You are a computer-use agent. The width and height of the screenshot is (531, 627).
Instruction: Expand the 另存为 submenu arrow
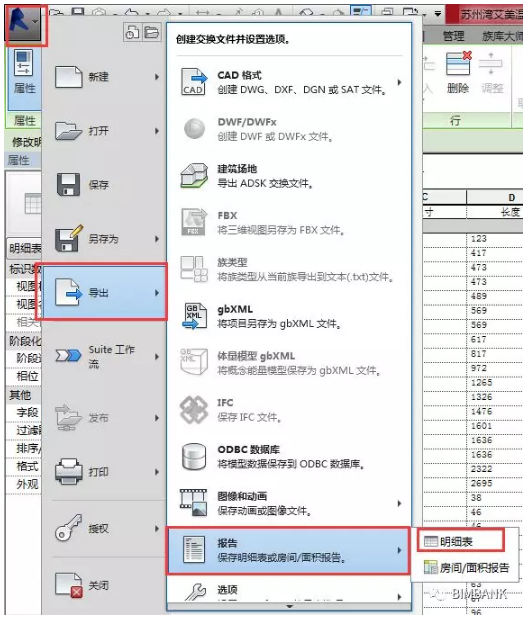coord(157,239)
